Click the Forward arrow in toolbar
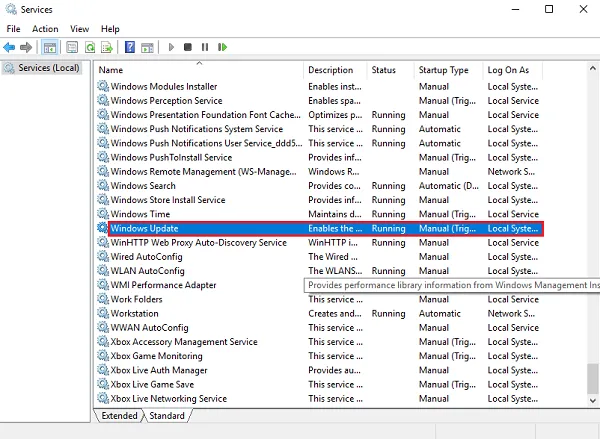The image size is (600, 439). pyautogui.click(x=25, y=47)
